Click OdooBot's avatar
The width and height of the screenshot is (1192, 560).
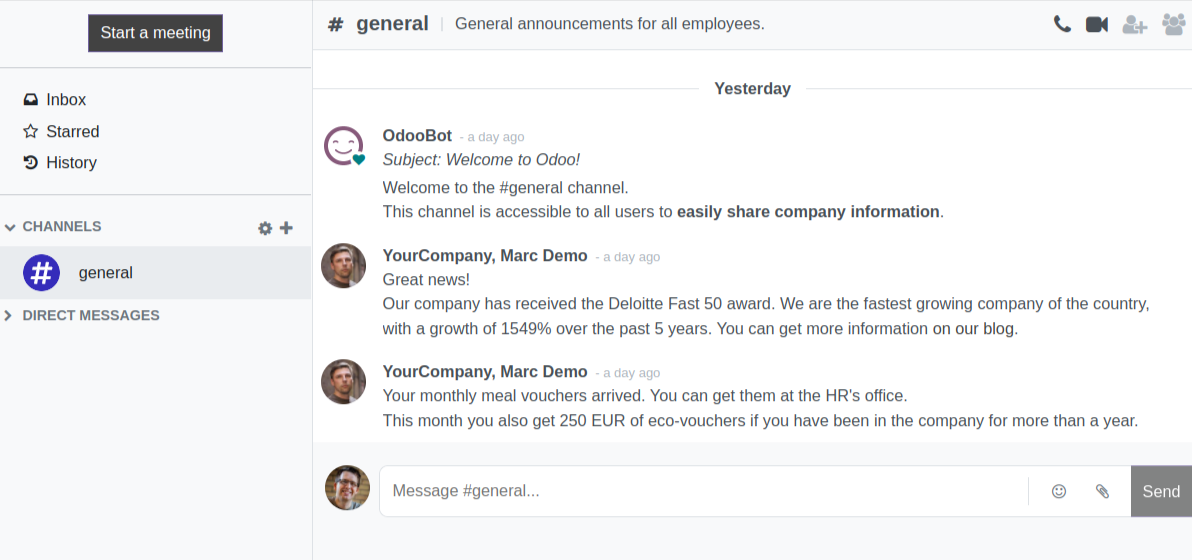pos(344,146)
